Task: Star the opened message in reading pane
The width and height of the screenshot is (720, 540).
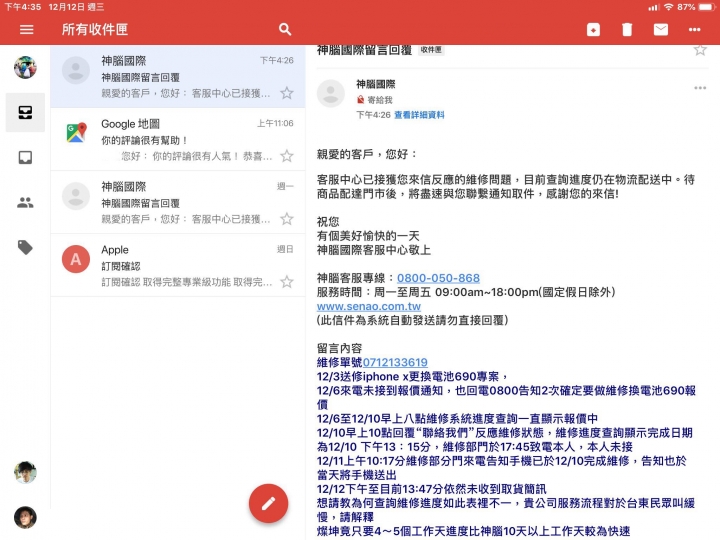Action: (700, 50)
